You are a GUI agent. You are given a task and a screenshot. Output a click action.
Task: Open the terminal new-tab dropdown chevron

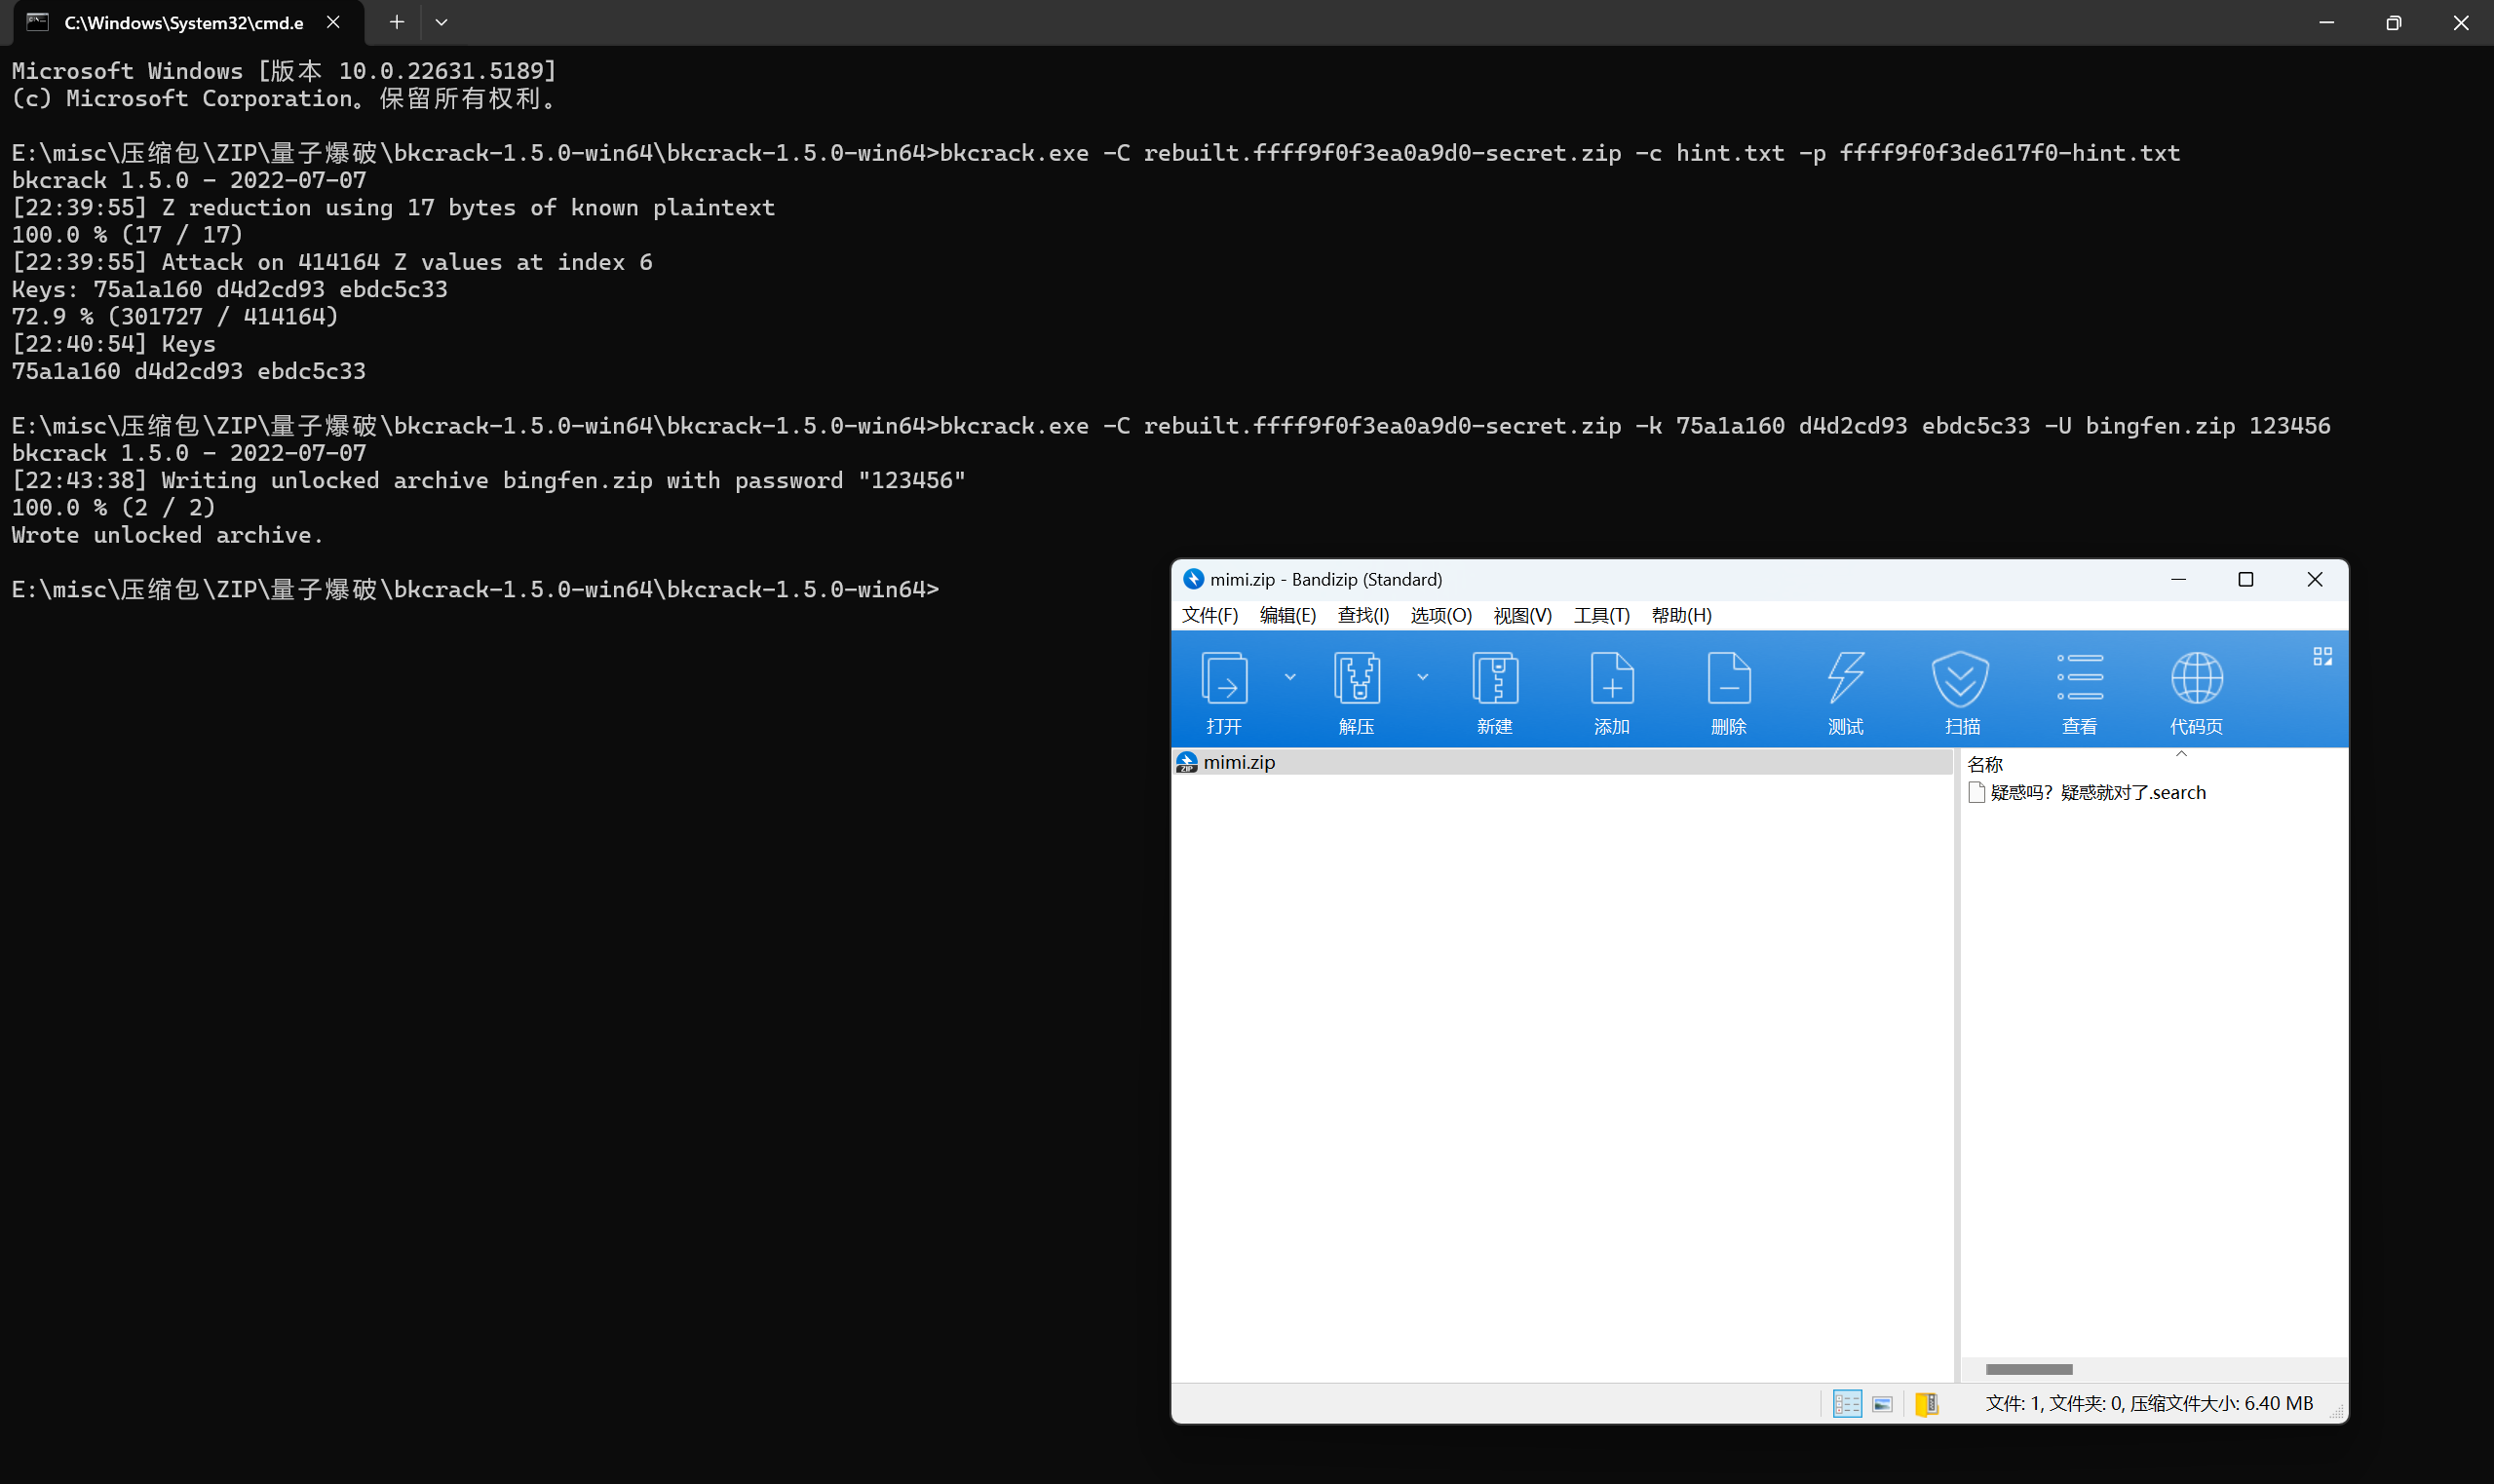pyautogui.click(x=441, y=22)
